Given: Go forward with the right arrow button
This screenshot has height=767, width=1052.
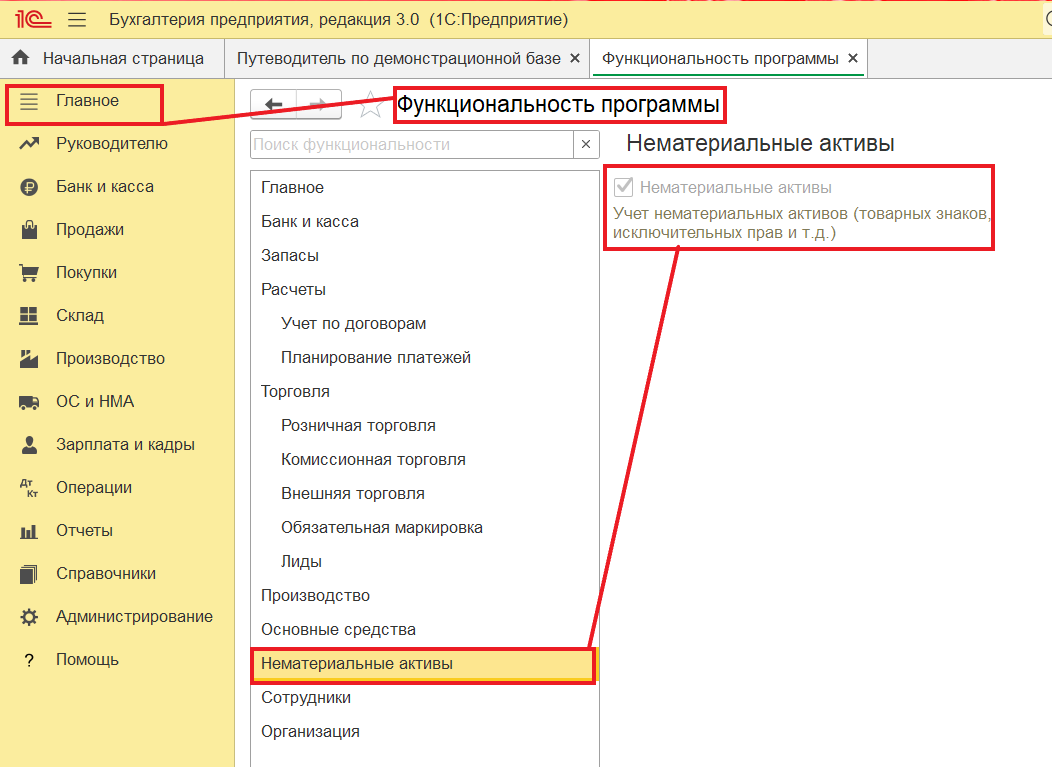Looking at the screenshot, I should pos(319,105).
